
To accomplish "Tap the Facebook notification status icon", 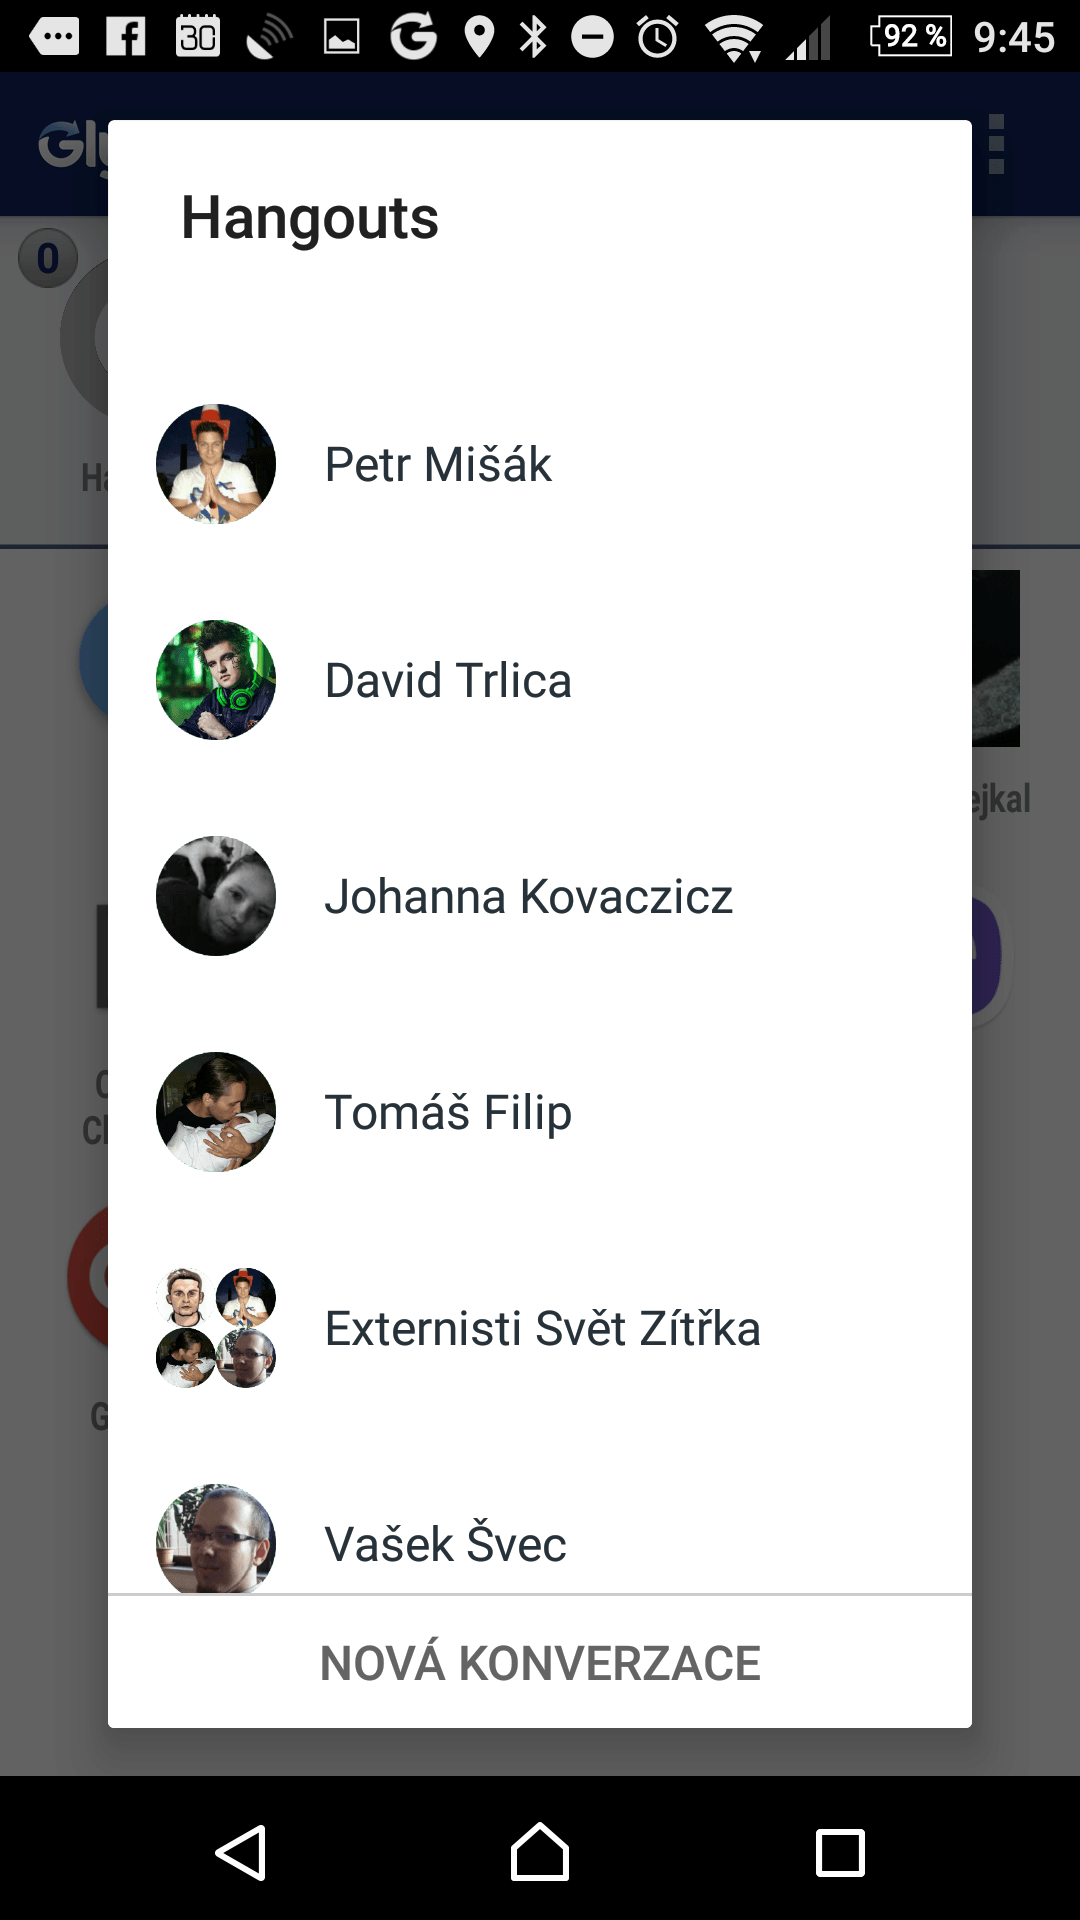I will pyautogui.click(x=126, y=37).
